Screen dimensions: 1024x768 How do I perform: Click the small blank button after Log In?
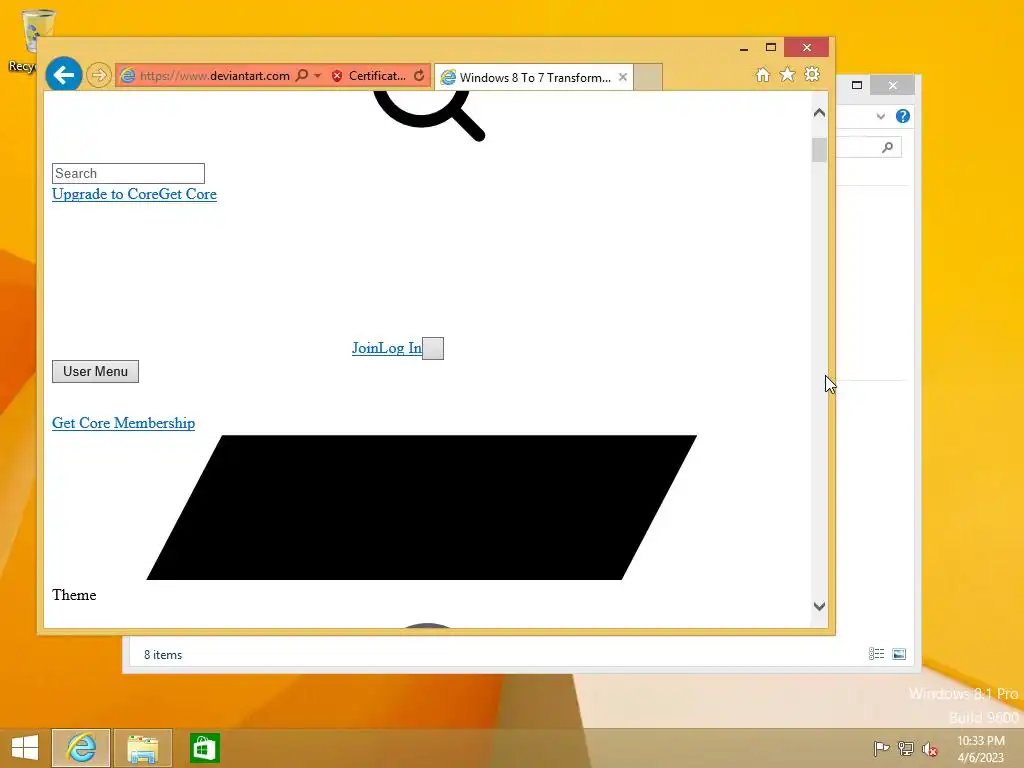click(433, 349)
